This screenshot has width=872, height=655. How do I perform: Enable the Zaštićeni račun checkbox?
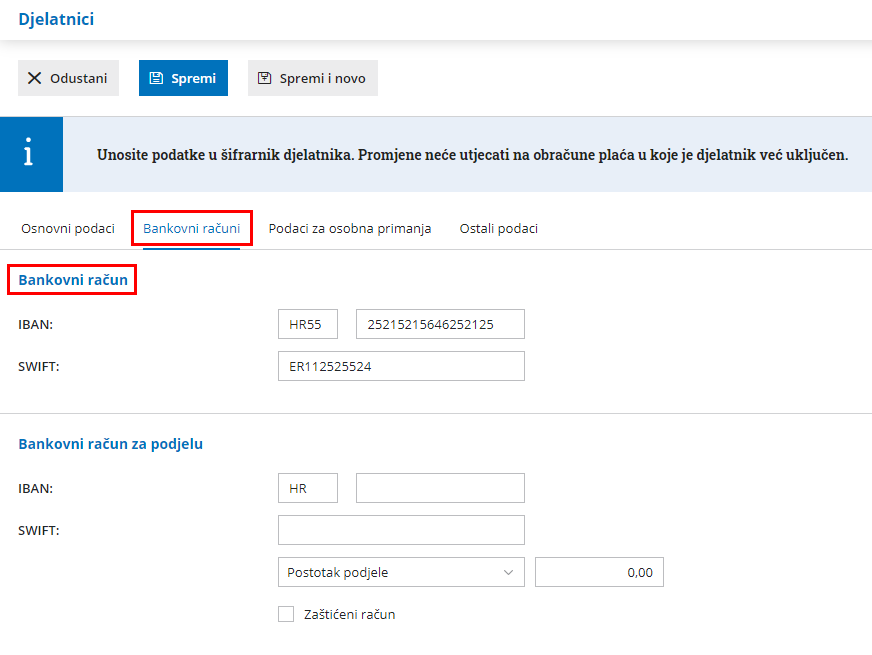[x=286, y=614]
